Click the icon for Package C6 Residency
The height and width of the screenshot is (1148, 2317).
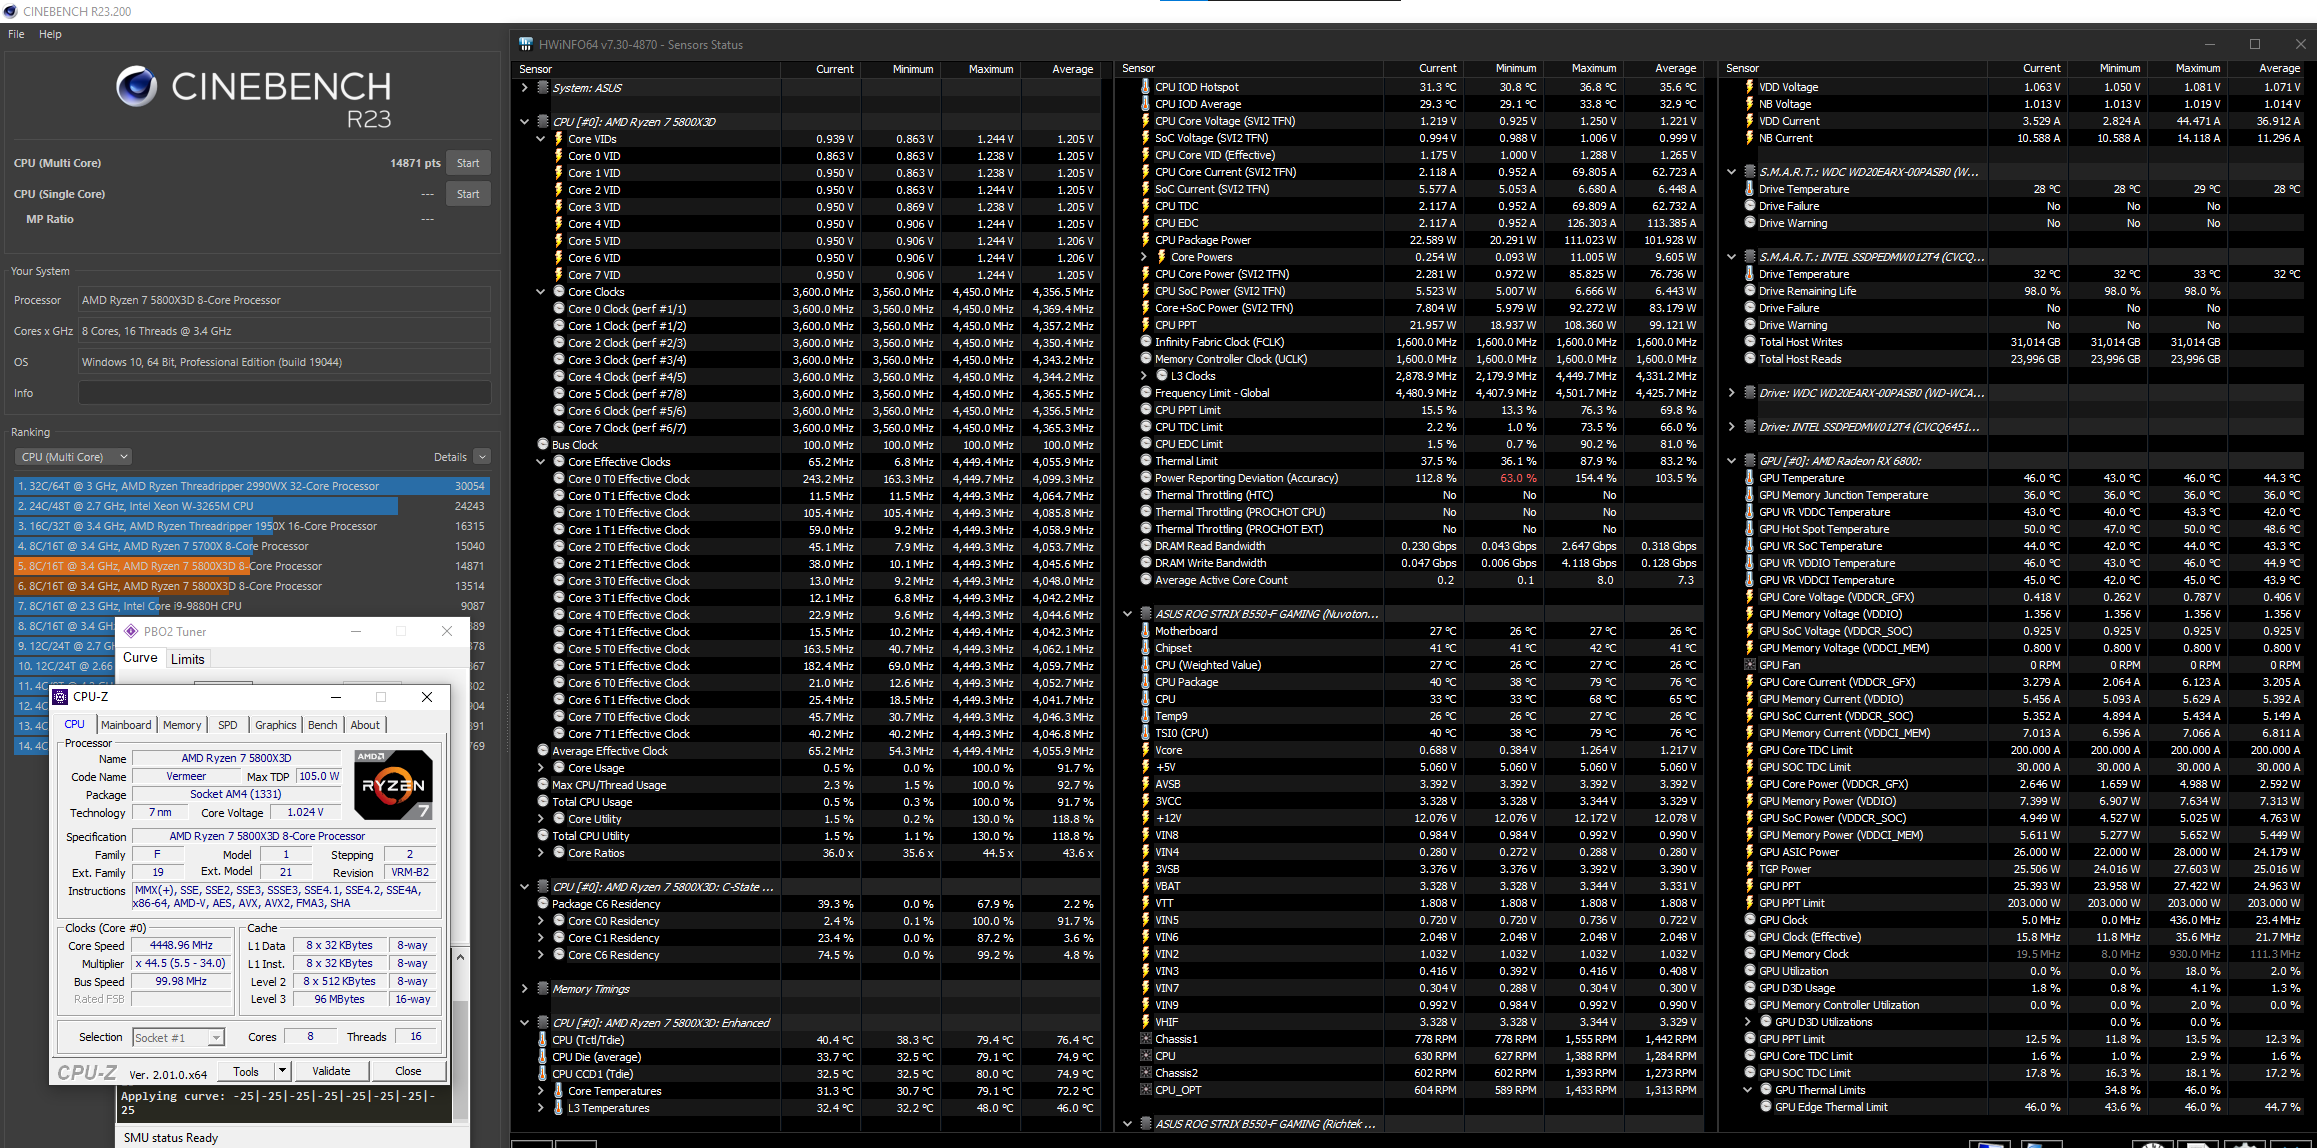pyautogui.click(x=543, y=904)
